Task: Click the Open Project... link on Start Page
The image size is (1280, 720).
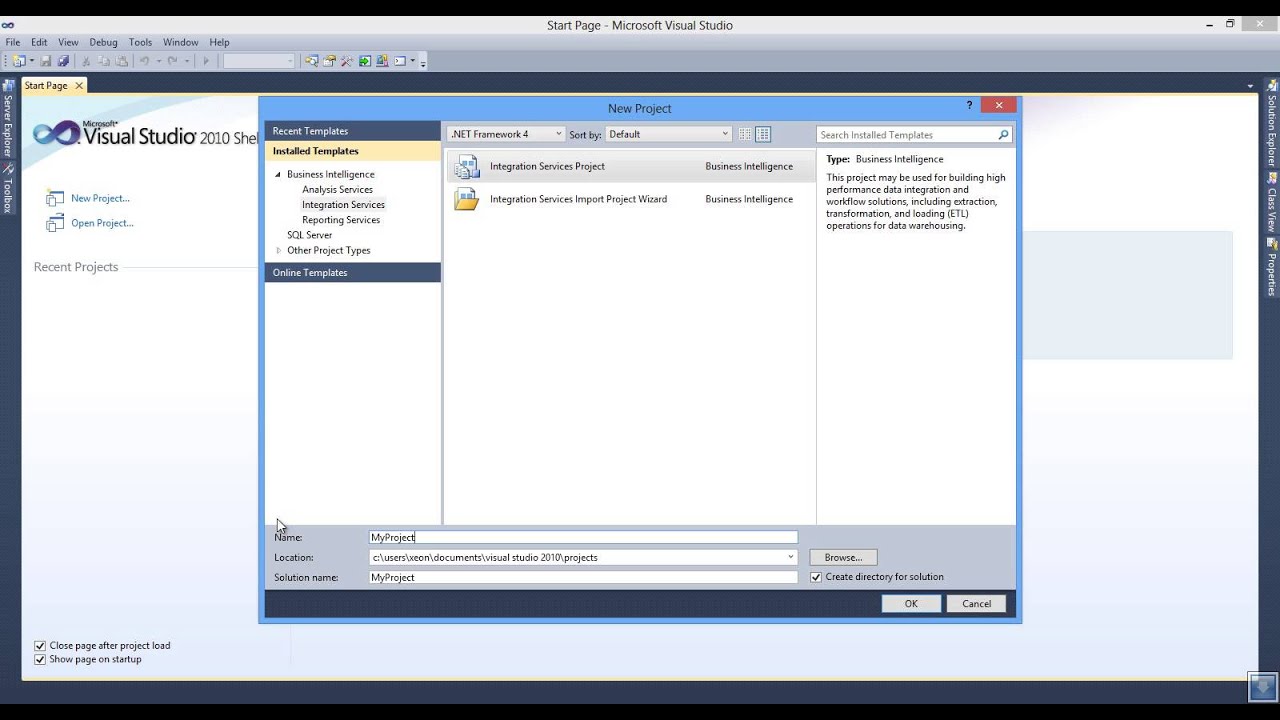Action: [102, 223]
